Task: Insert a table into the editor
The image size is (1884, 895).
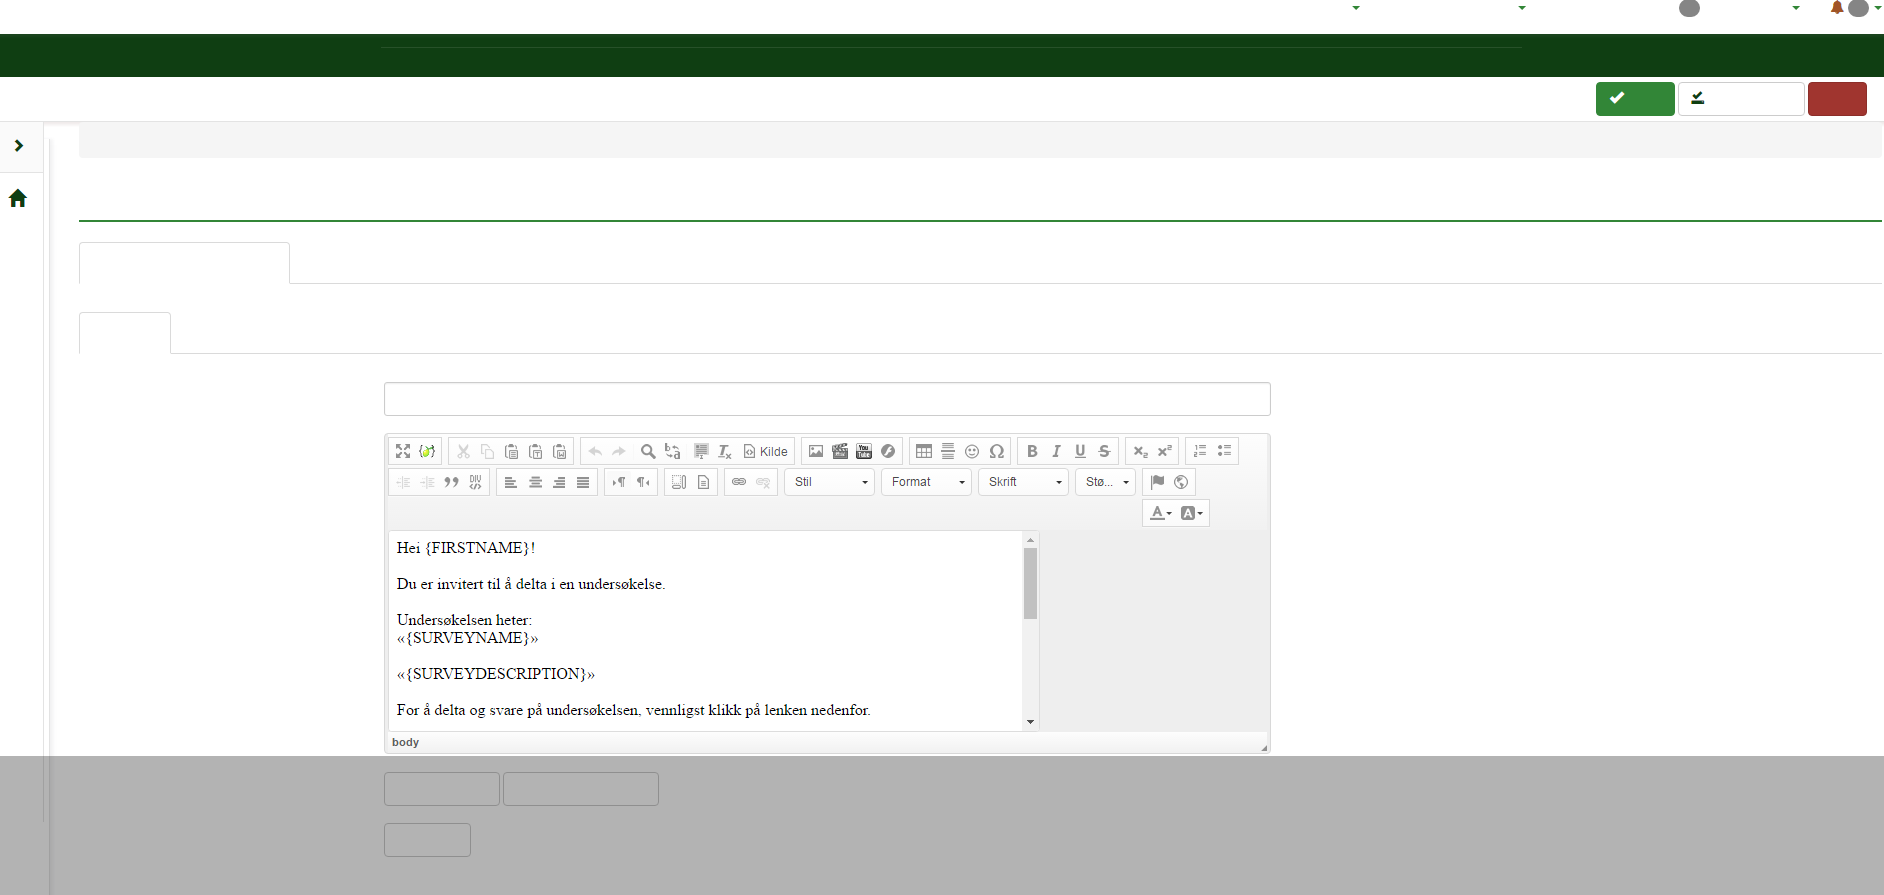Action: click(924, 451)
